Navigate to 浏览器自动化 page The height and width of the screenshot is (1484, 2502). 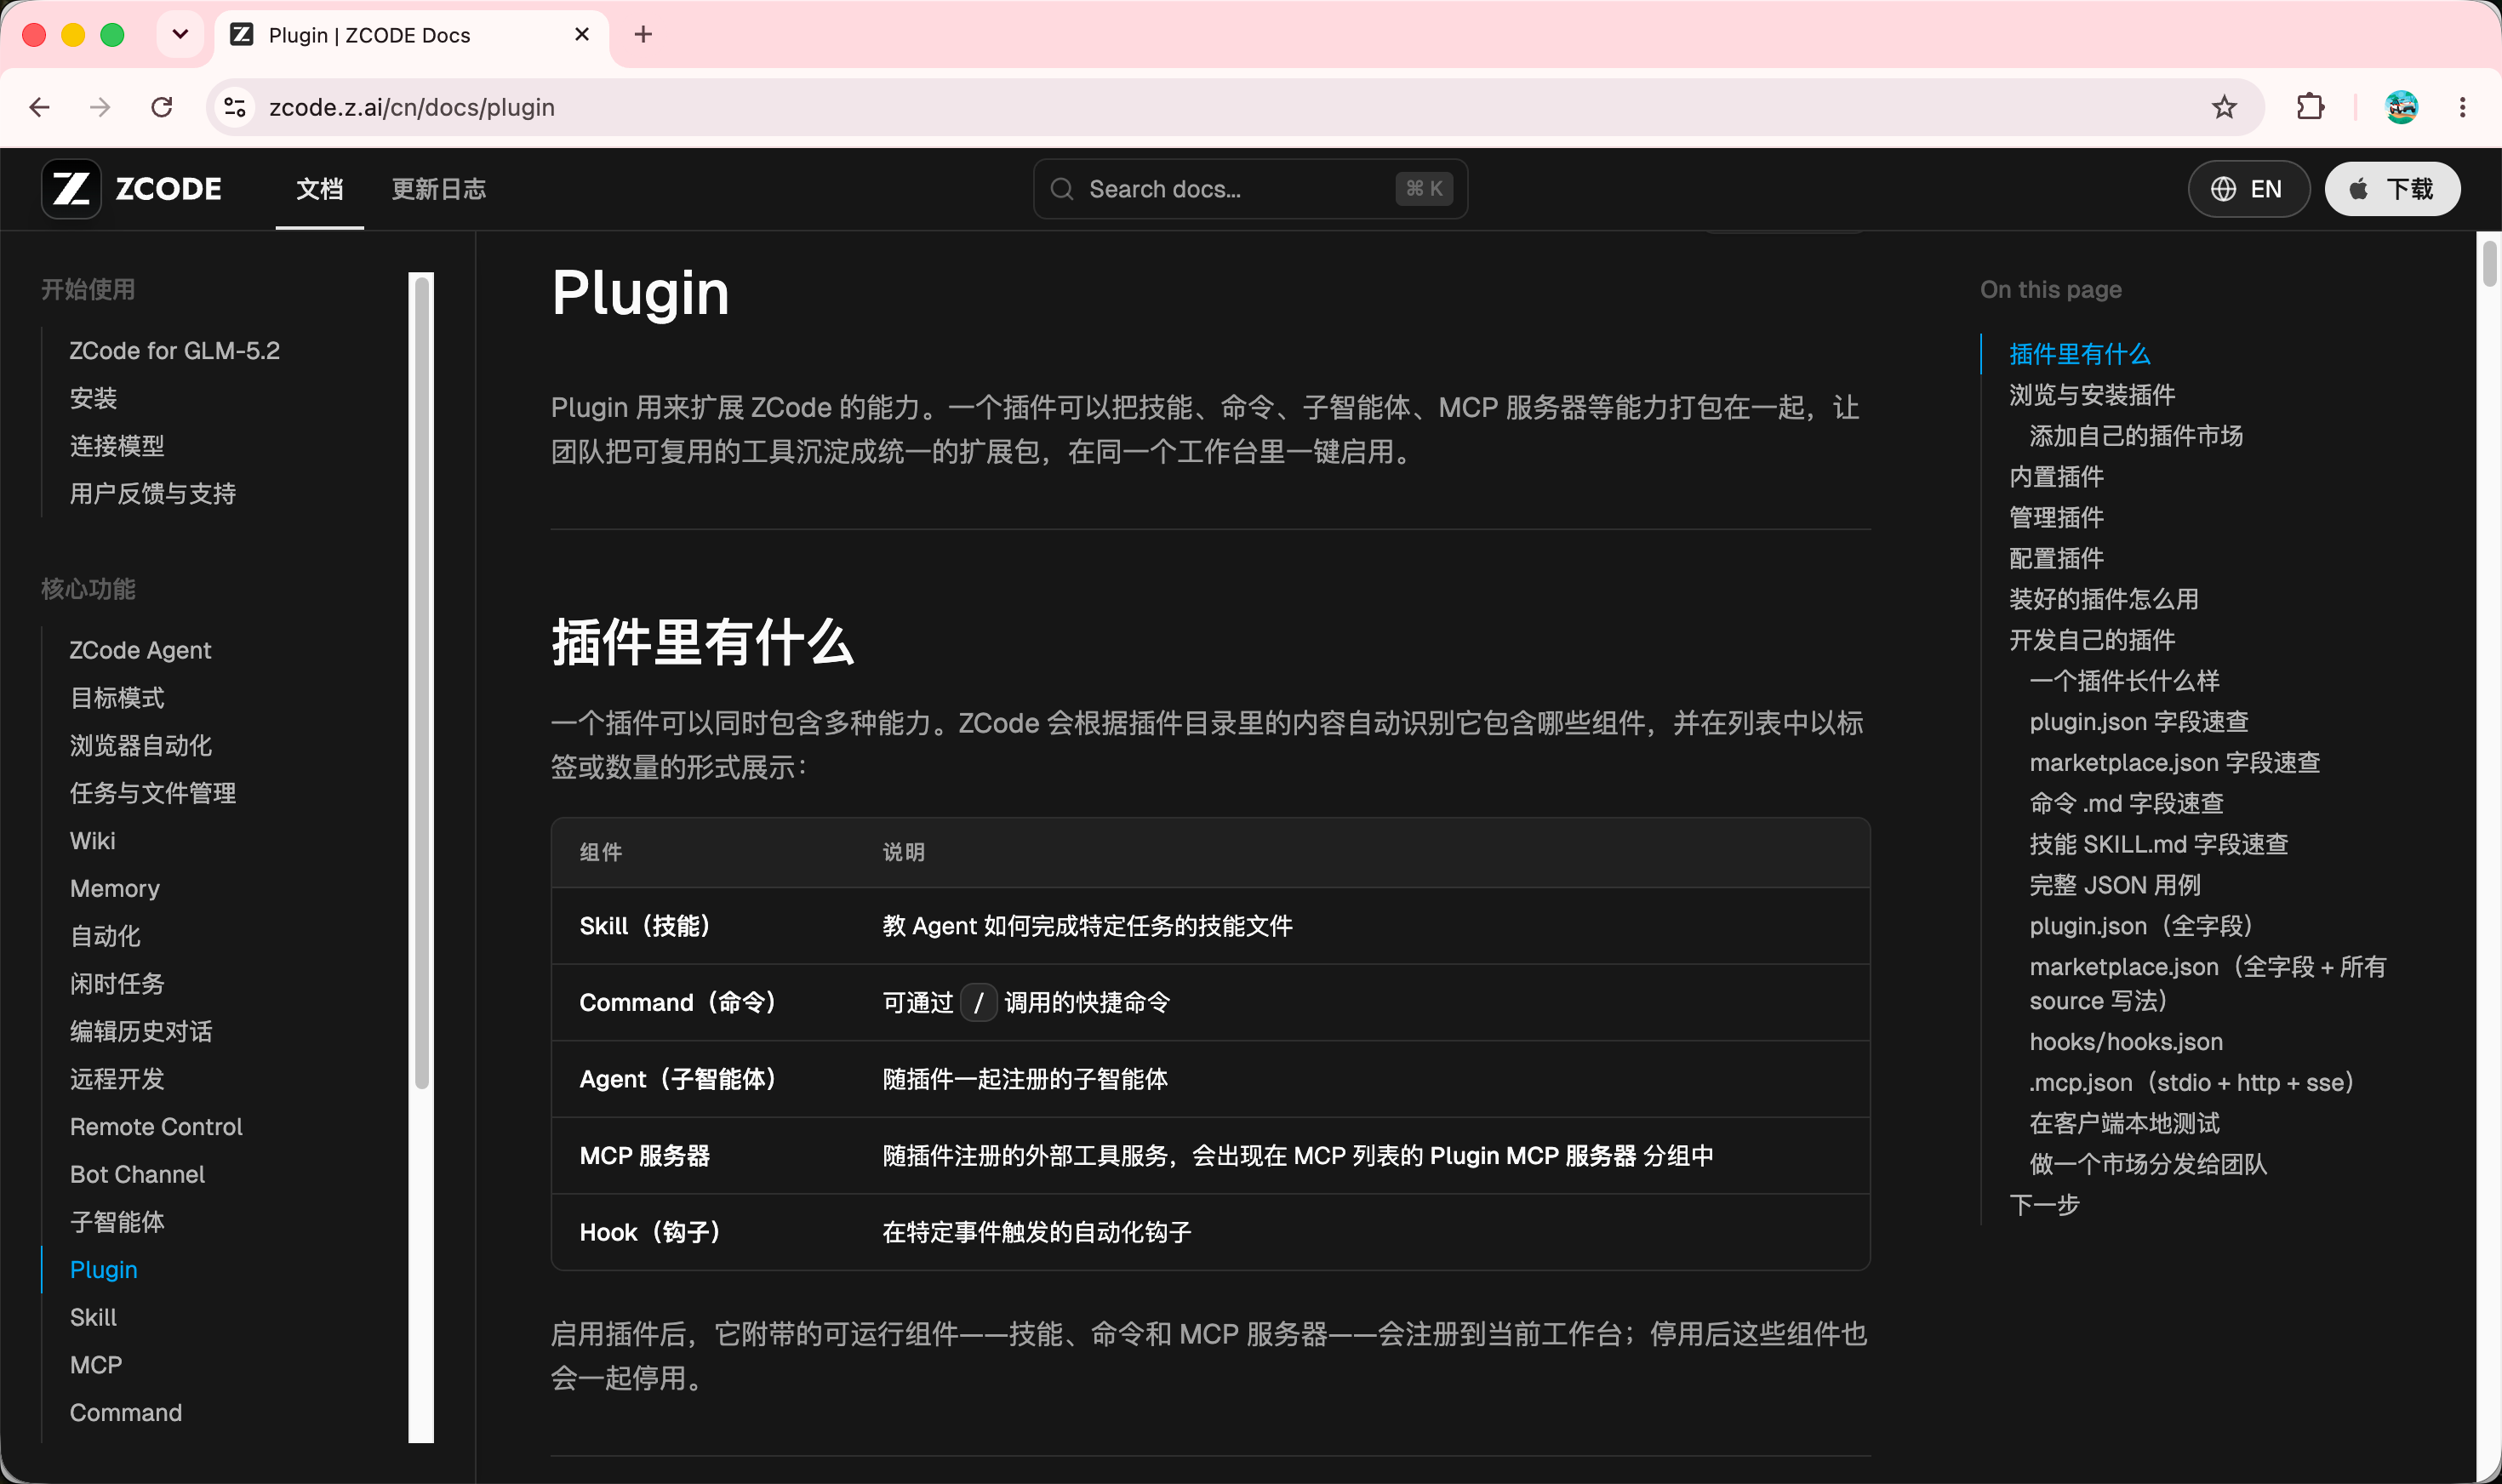click(141, 746)
